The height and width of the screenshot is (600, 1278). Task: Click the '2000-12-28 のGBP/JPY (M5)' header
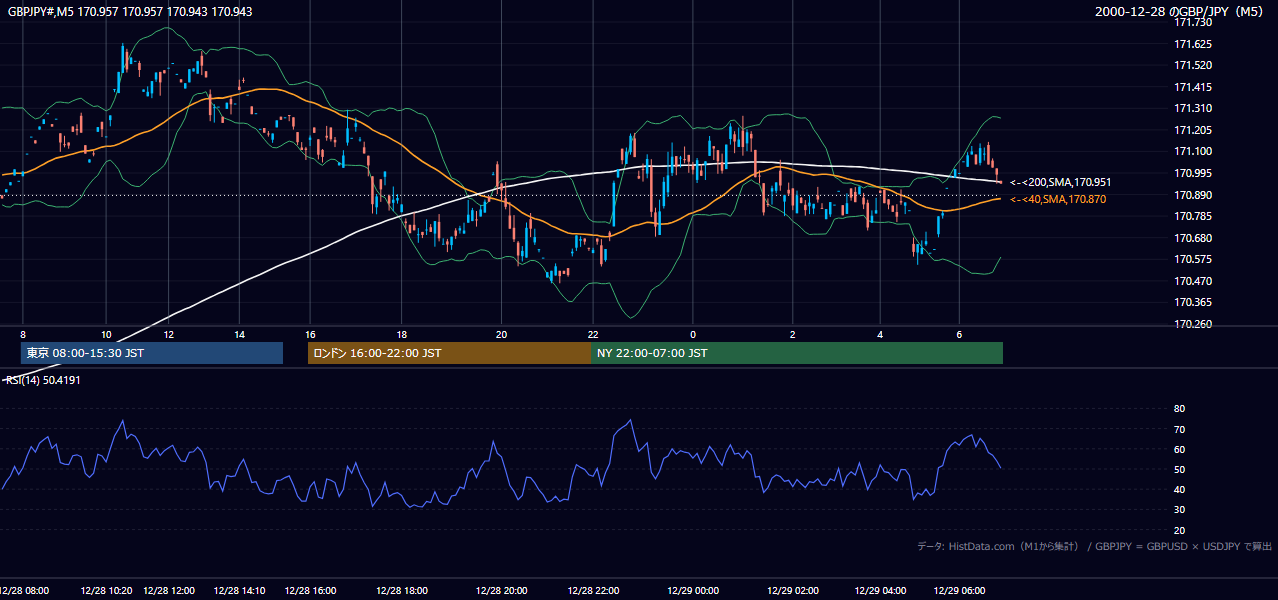point(1180,12)
